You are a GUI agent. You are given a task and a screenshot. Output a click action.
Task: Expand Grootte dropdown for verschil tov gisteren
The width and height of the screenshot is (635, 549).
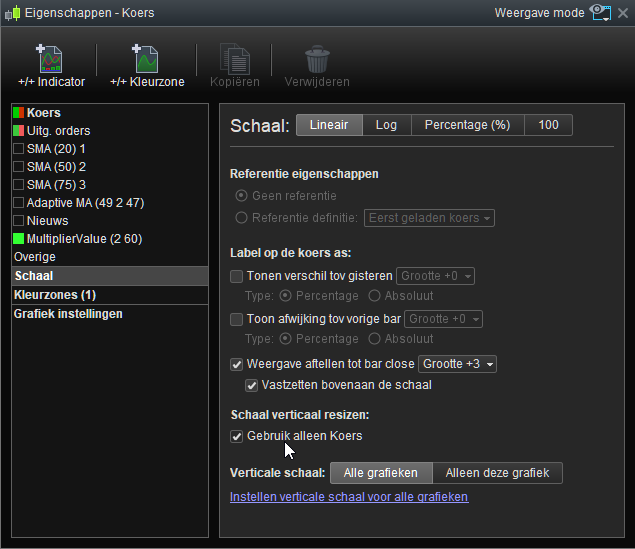435,276
